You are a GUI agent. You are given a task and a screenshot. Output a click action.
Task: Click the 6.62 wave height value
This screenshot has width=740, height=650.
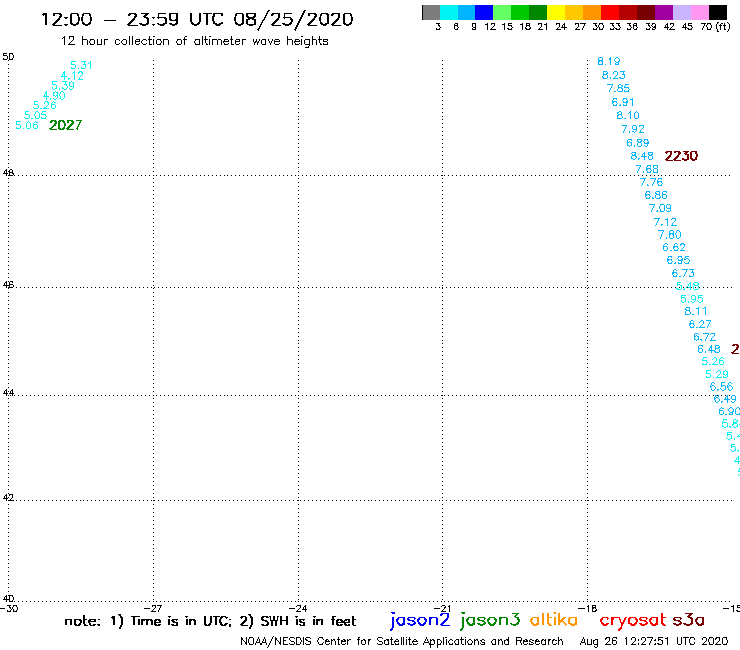tap(674, 247)
